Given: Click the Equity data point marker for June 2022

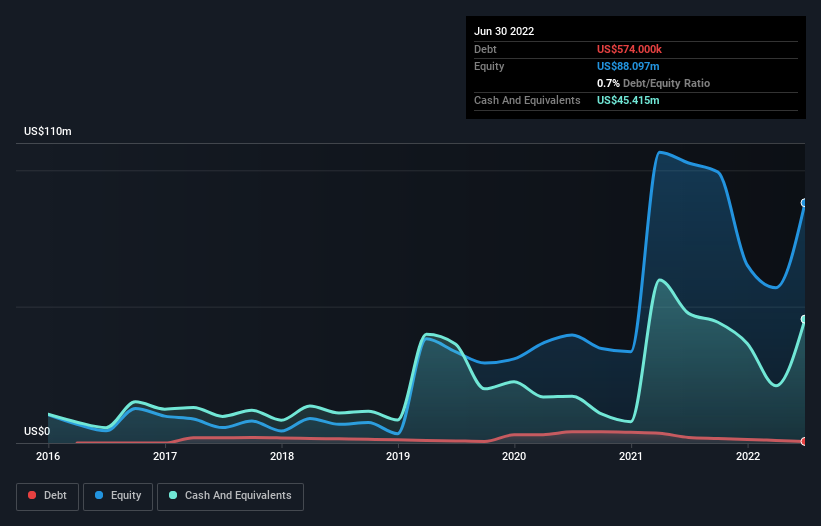Looking at the screenshot, I should coord(804,203).
